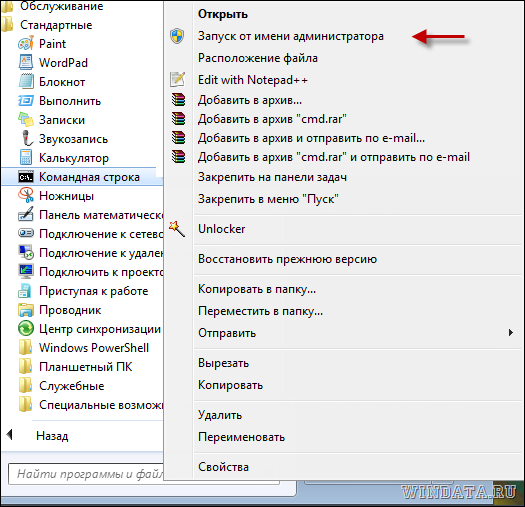This screenshot has height=507, width=525.
Task: Click the Записки sticky notes icon
Action: coord(26,120)
